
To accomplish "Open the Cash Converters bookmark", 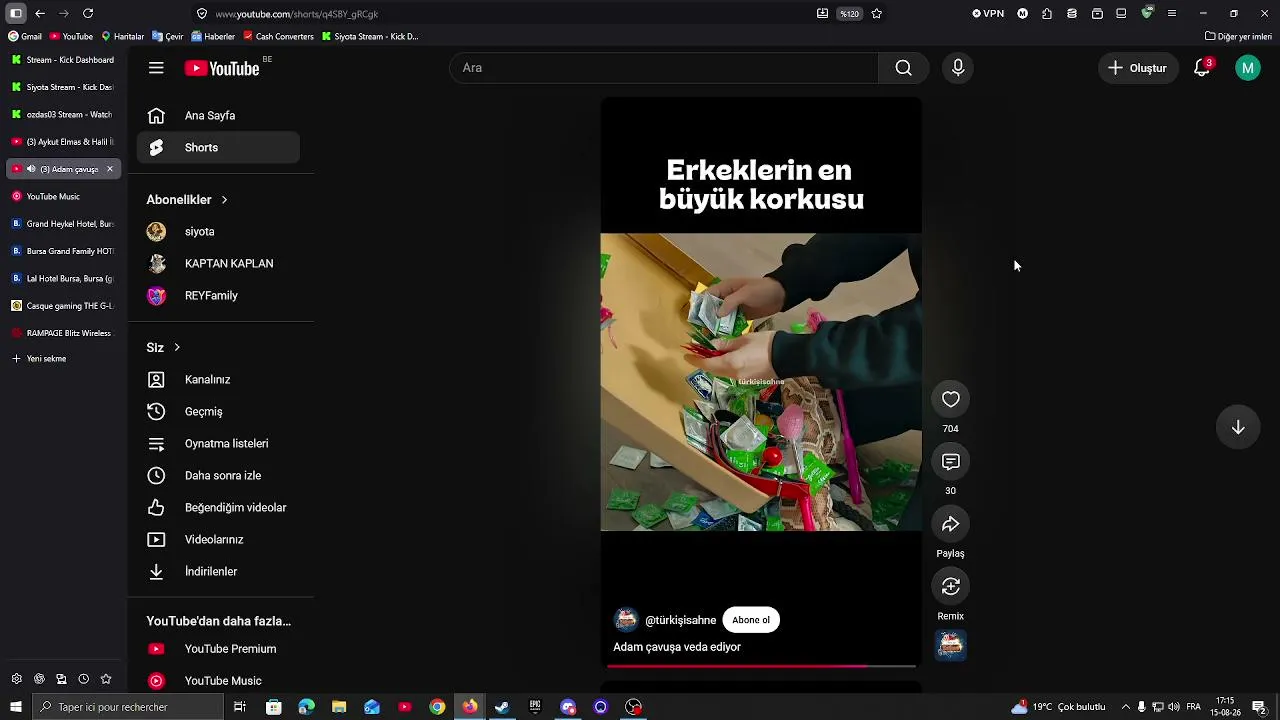I will pyautogui.click(x=278, y=37).
